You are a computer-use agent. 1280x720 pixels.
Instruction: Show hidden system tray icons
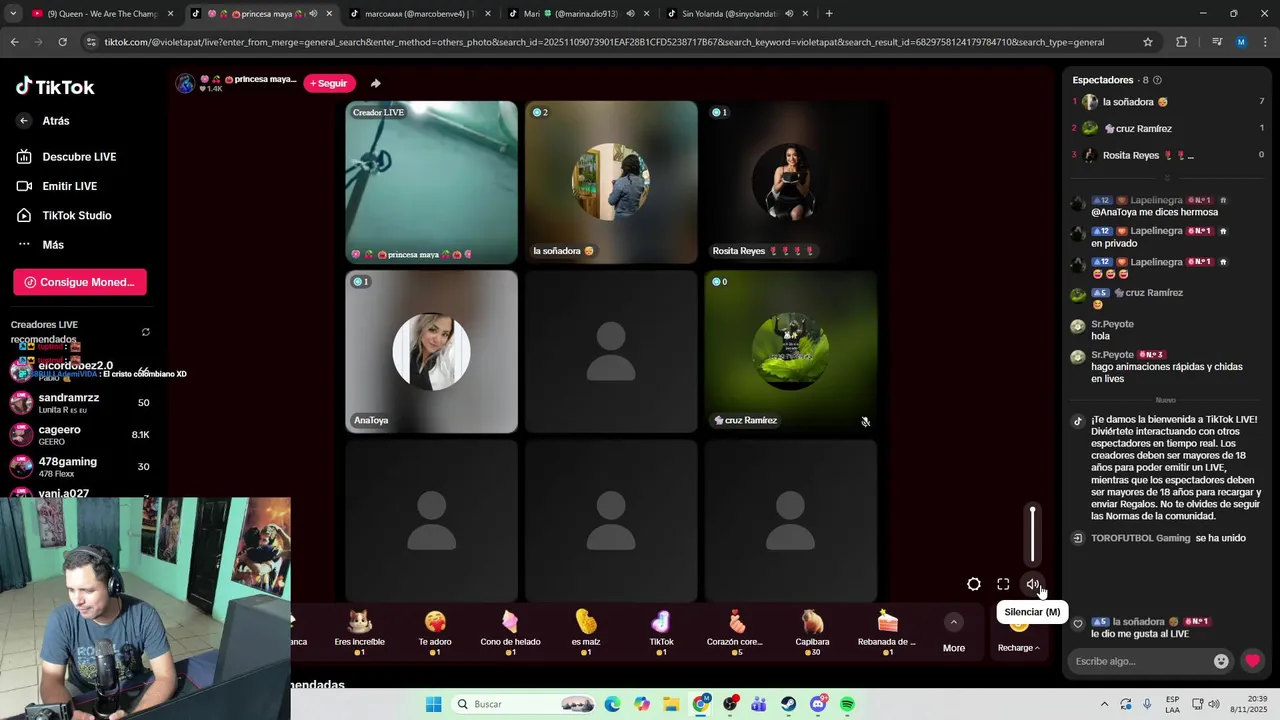tap(1104, 704)
